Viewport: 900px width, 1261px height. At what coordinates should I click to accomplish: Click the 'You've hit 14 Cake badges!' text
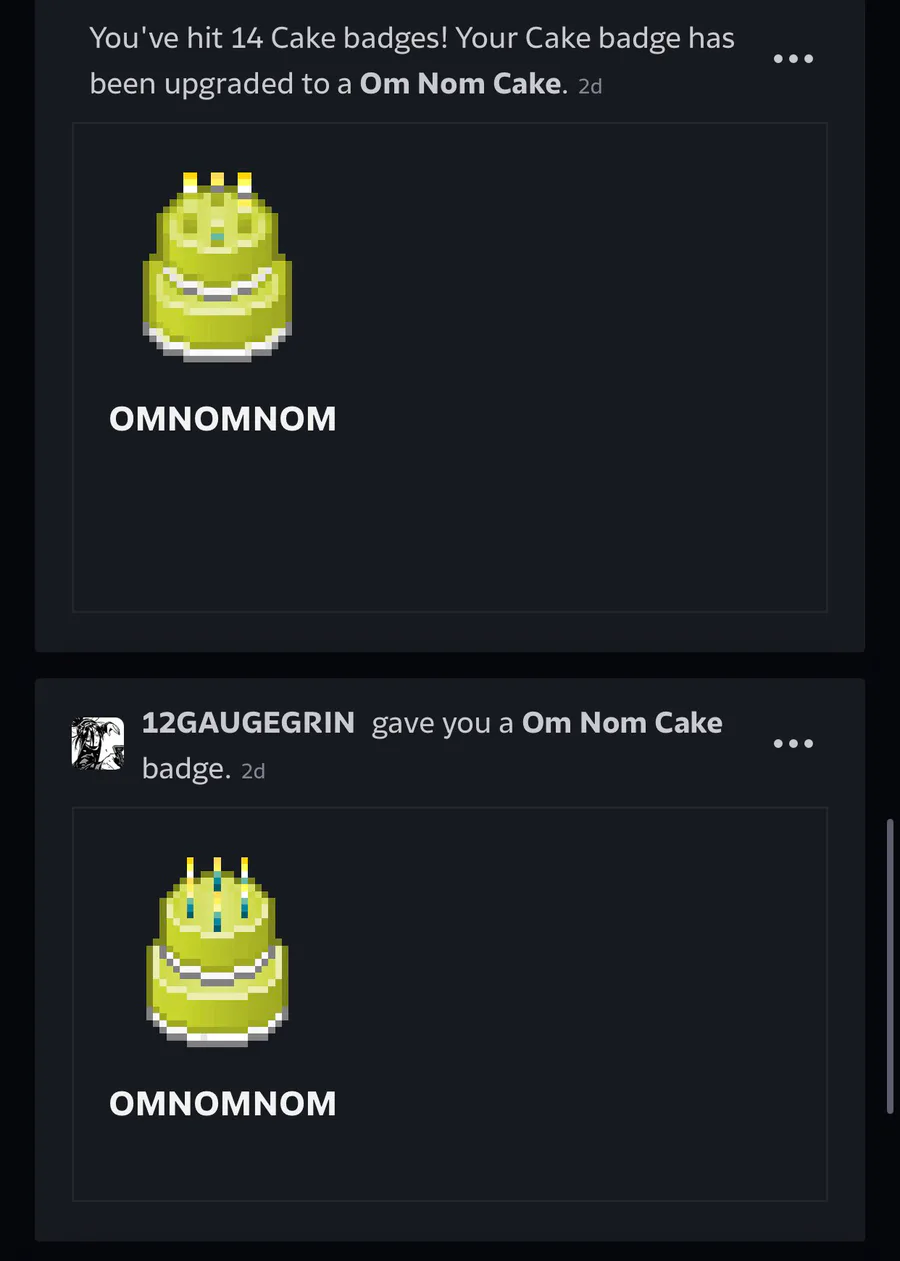[x=269, y=38]
